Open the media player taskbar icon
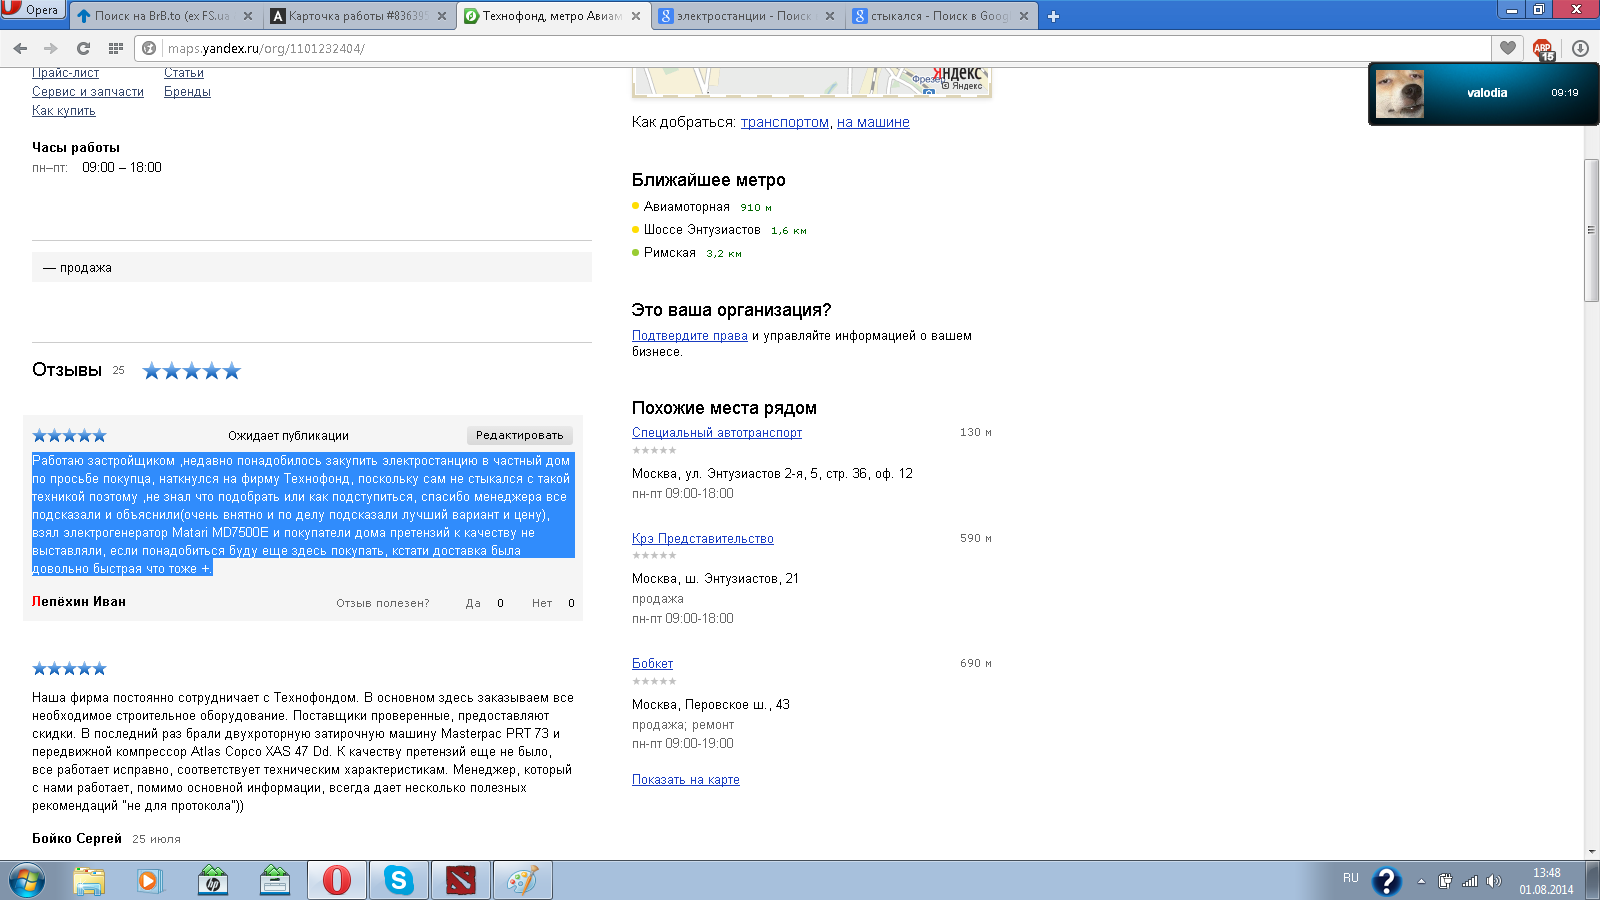Screen dimensions: 1600x900 pos(149,881)
